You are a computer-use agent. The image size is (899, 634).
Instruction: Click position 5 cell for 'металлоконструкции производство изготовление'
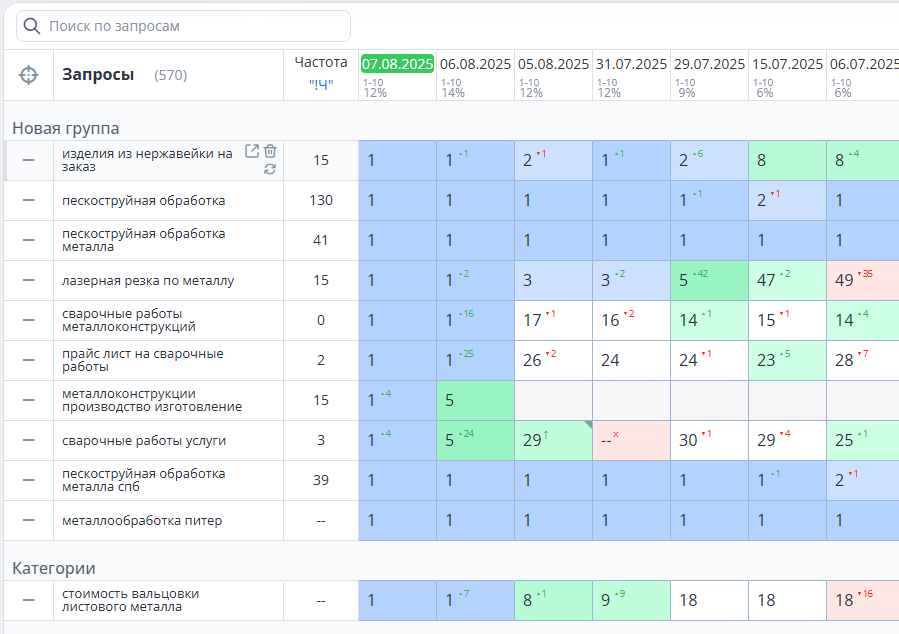(x=475, y=400)
